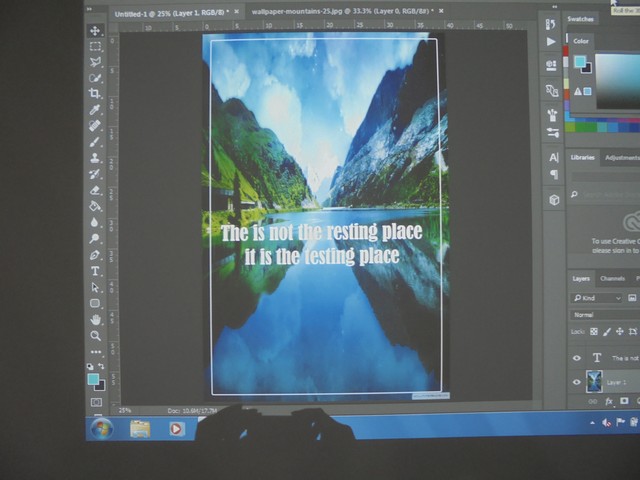Open the layer Kind filter dropdown

[x=598, y=298]
